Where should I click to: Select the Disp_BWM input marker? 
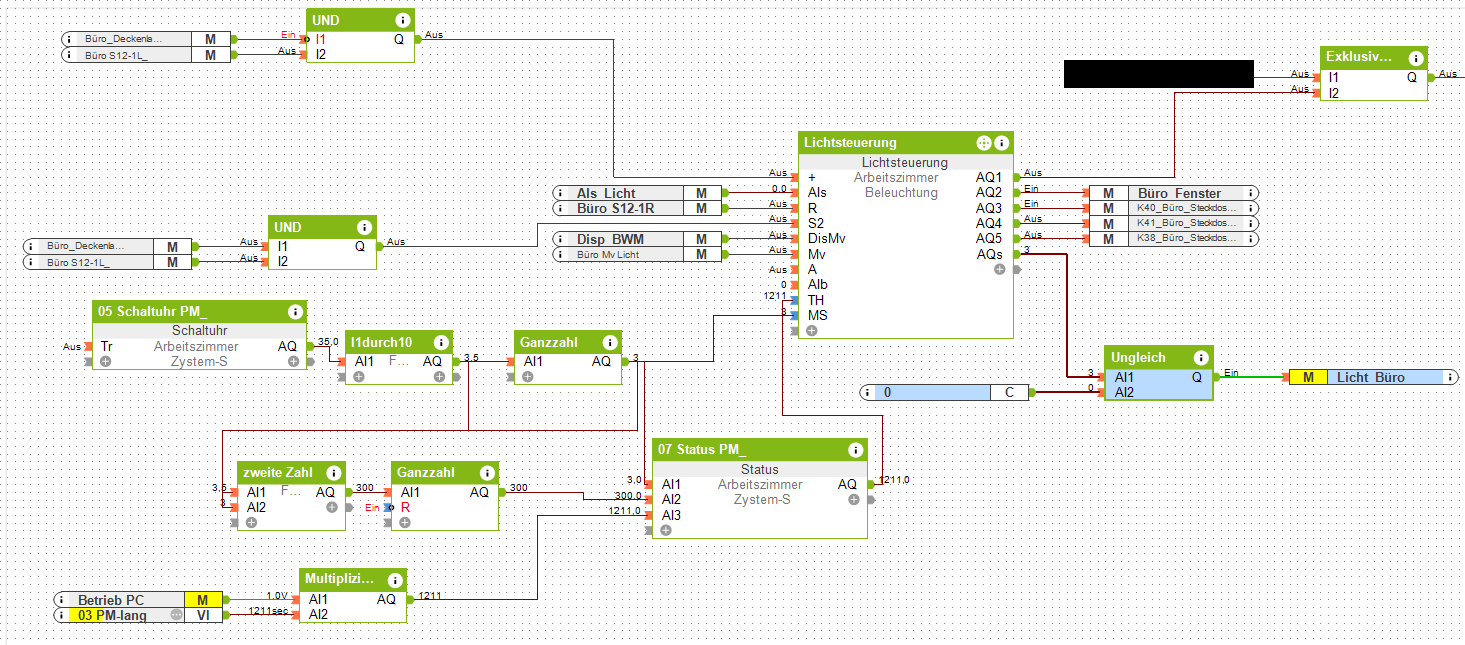(636, 239)
